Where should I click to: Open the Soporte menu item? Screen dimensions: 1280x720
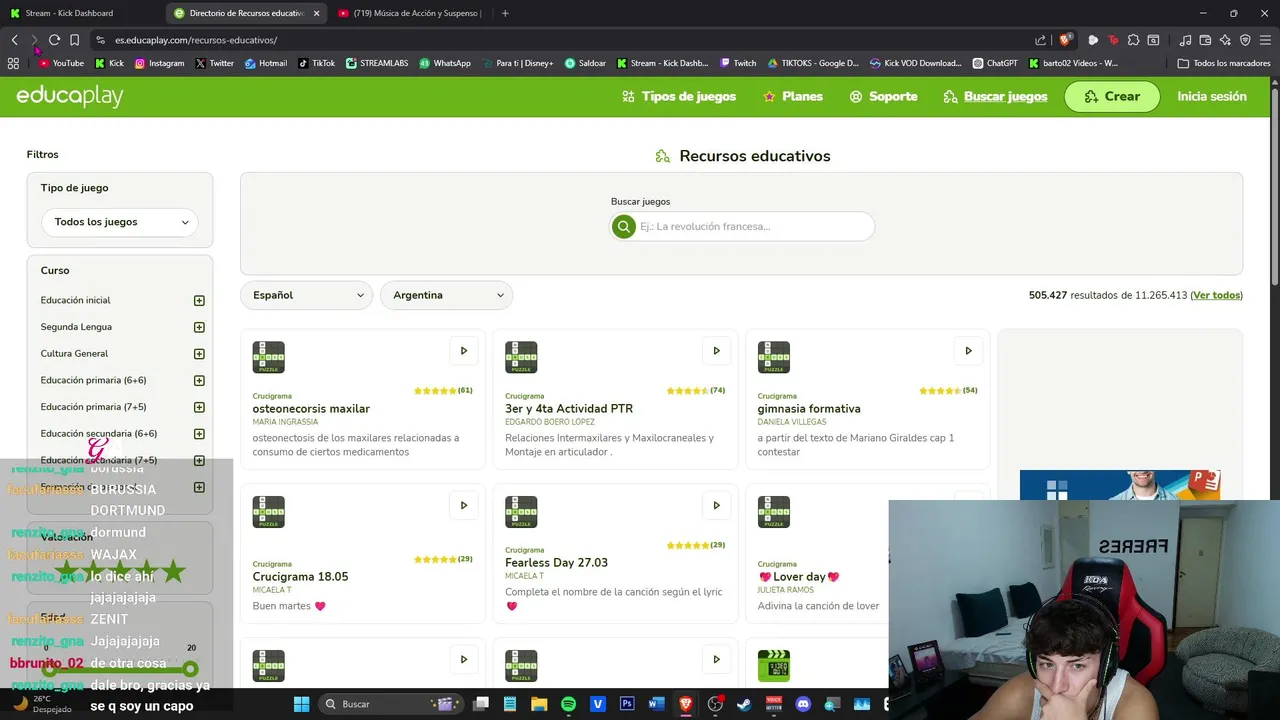883,97
